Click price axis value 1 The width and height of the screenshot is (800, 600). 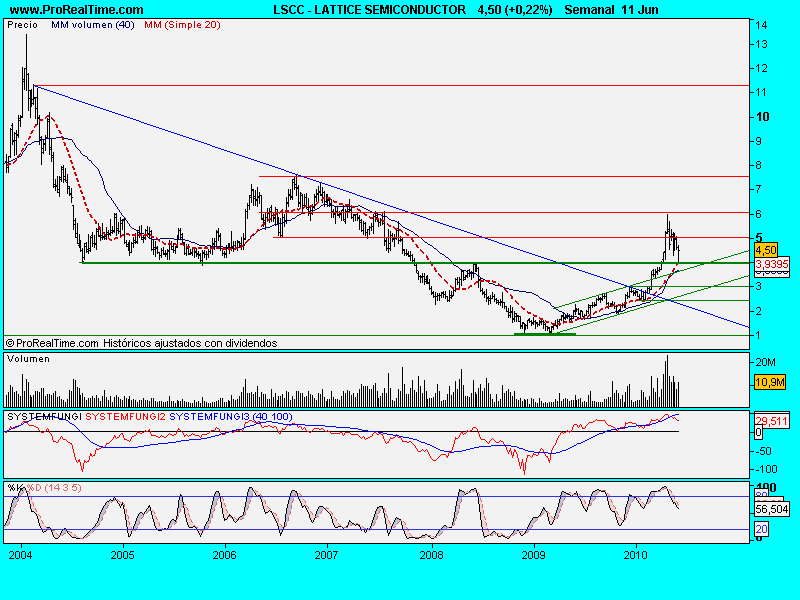(759, 335)
